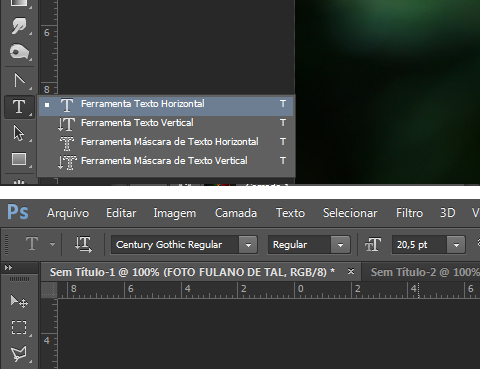480x369 pixels.
Task: Expand the font family dropdown arrow
Action: (248, 245)
